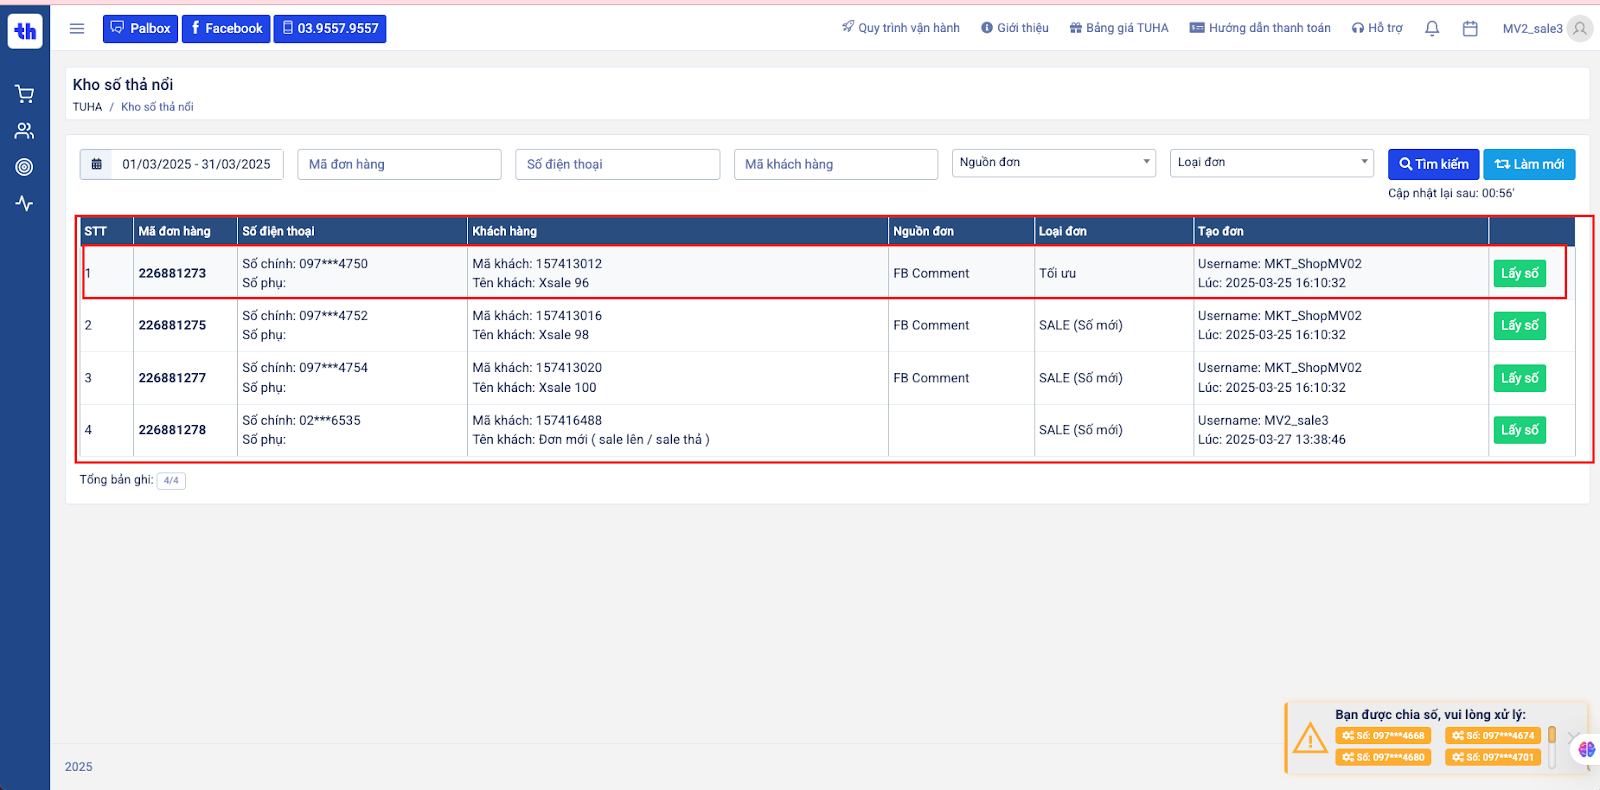The width and height of the screenshot is (1600, 790).
Task: Select order code 226881278
Action: [172, 430]
